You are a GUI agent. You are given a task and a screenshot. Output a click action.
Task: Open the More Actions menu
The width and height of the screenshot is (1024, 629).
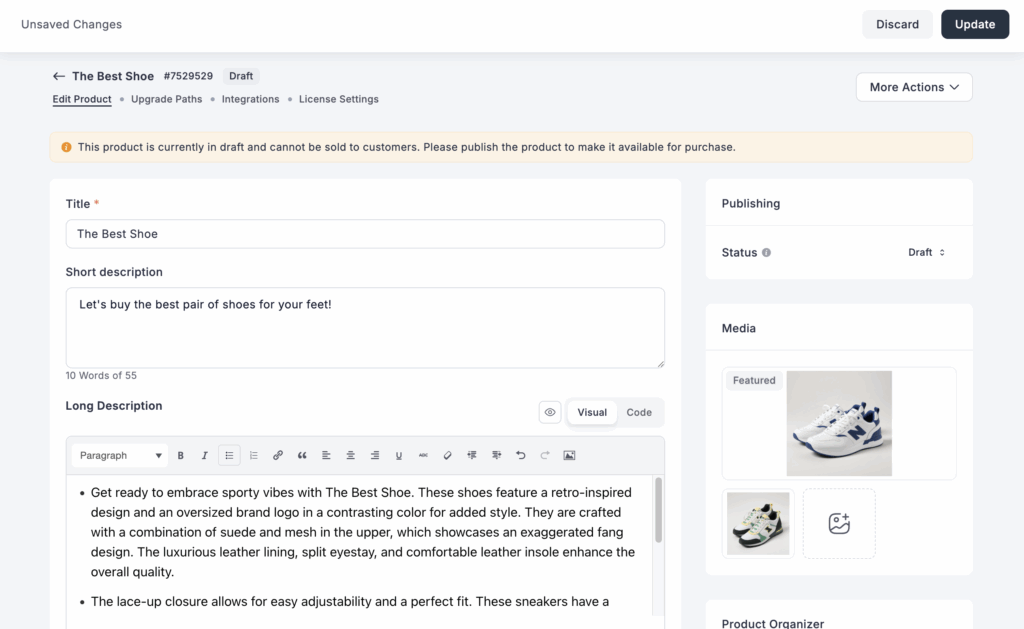pyautogui.click(x=912, y=87)
